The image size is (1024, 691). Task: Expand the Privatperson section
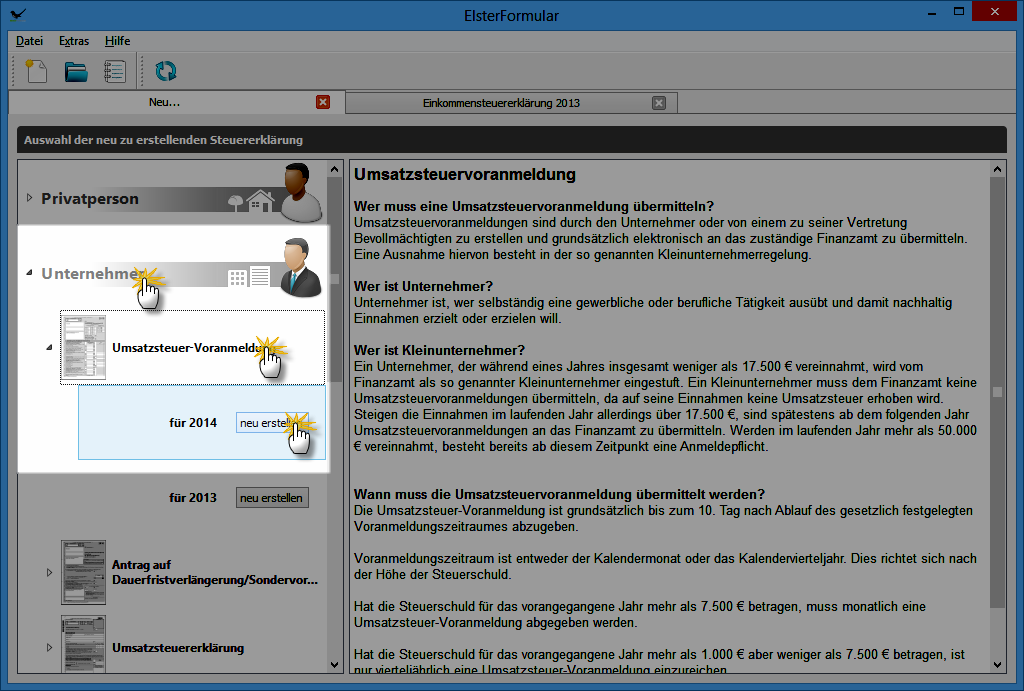pyautogui.click(x=29, y=197)
